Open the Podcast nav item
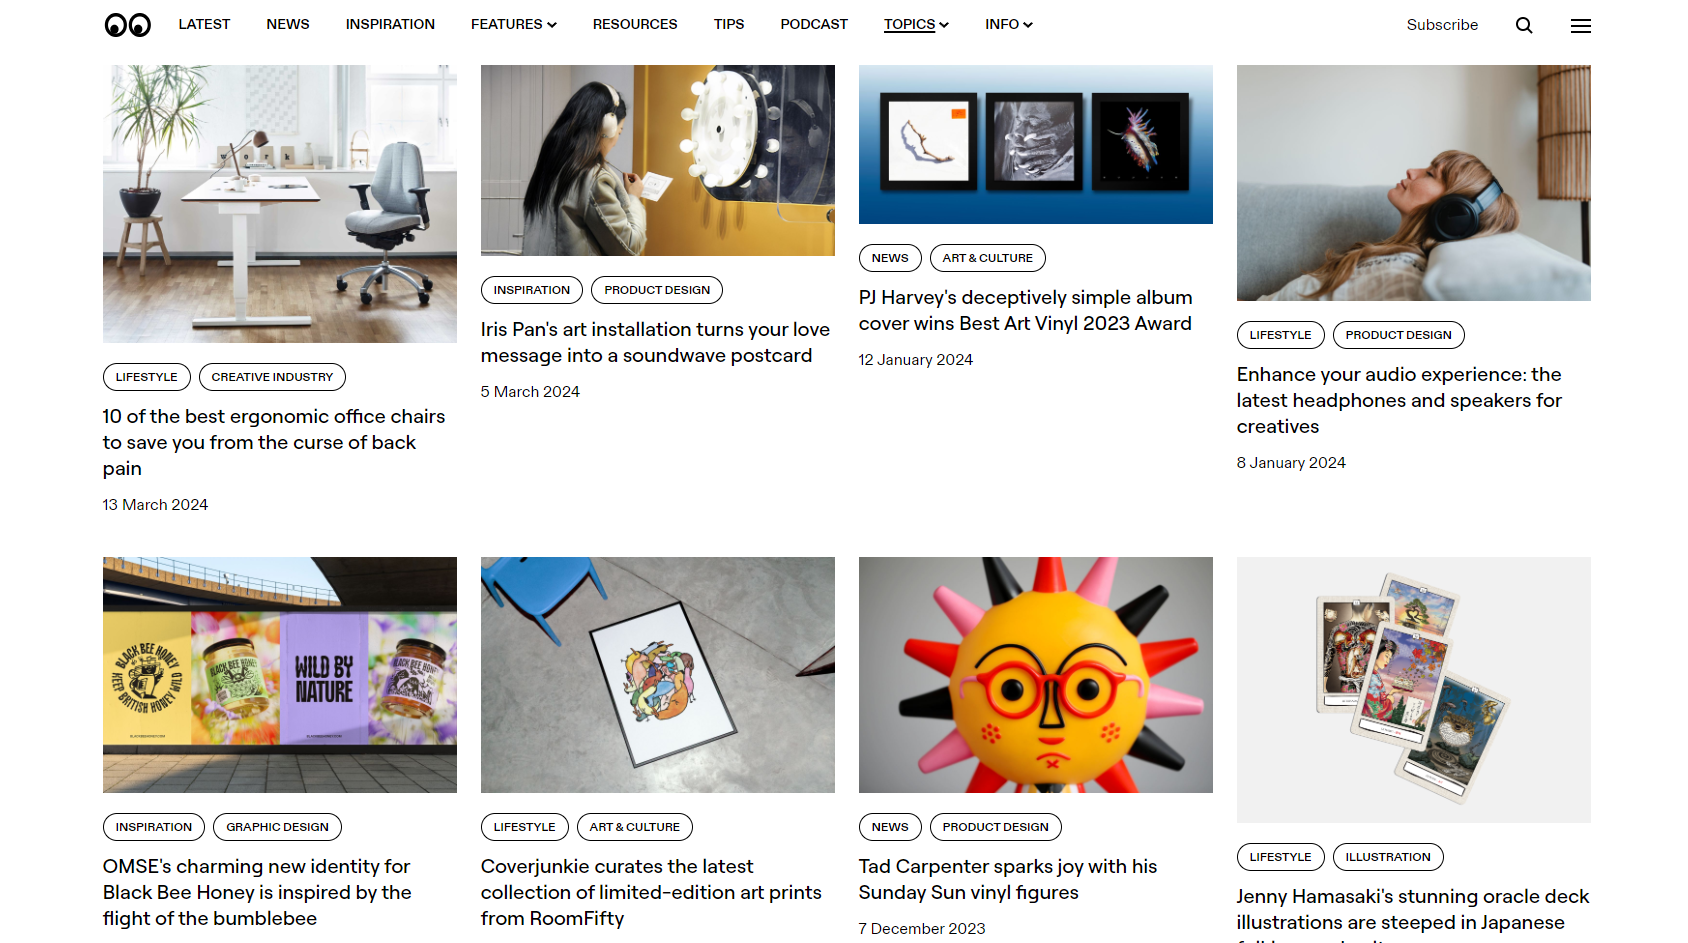1688x943 pixels. (814, 24)
